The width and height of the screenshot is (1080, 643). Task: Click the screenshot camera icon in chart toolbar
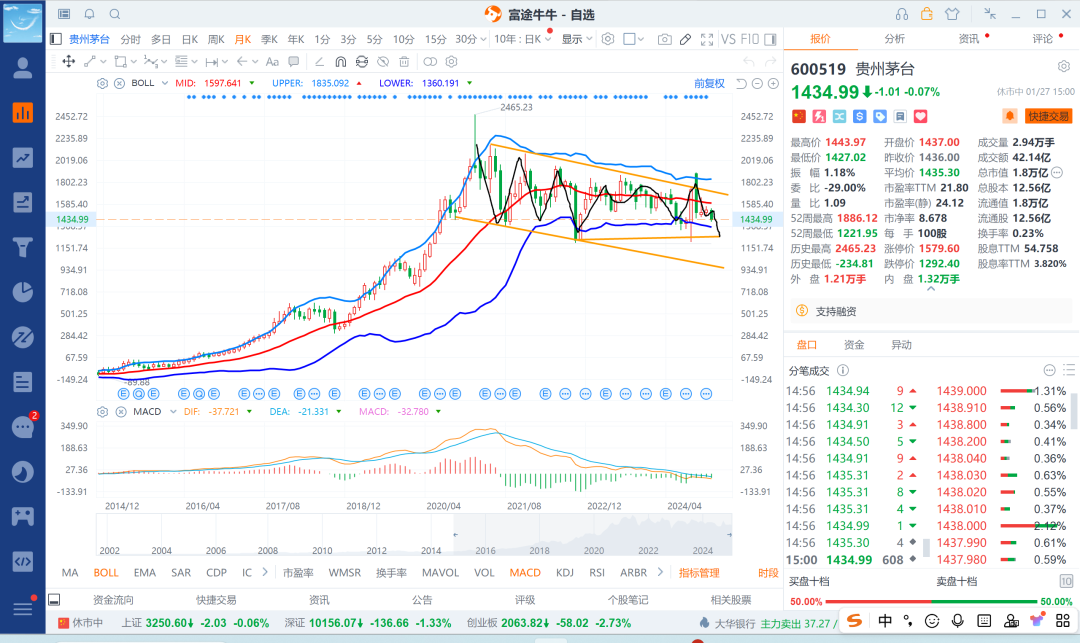[664, 39]
